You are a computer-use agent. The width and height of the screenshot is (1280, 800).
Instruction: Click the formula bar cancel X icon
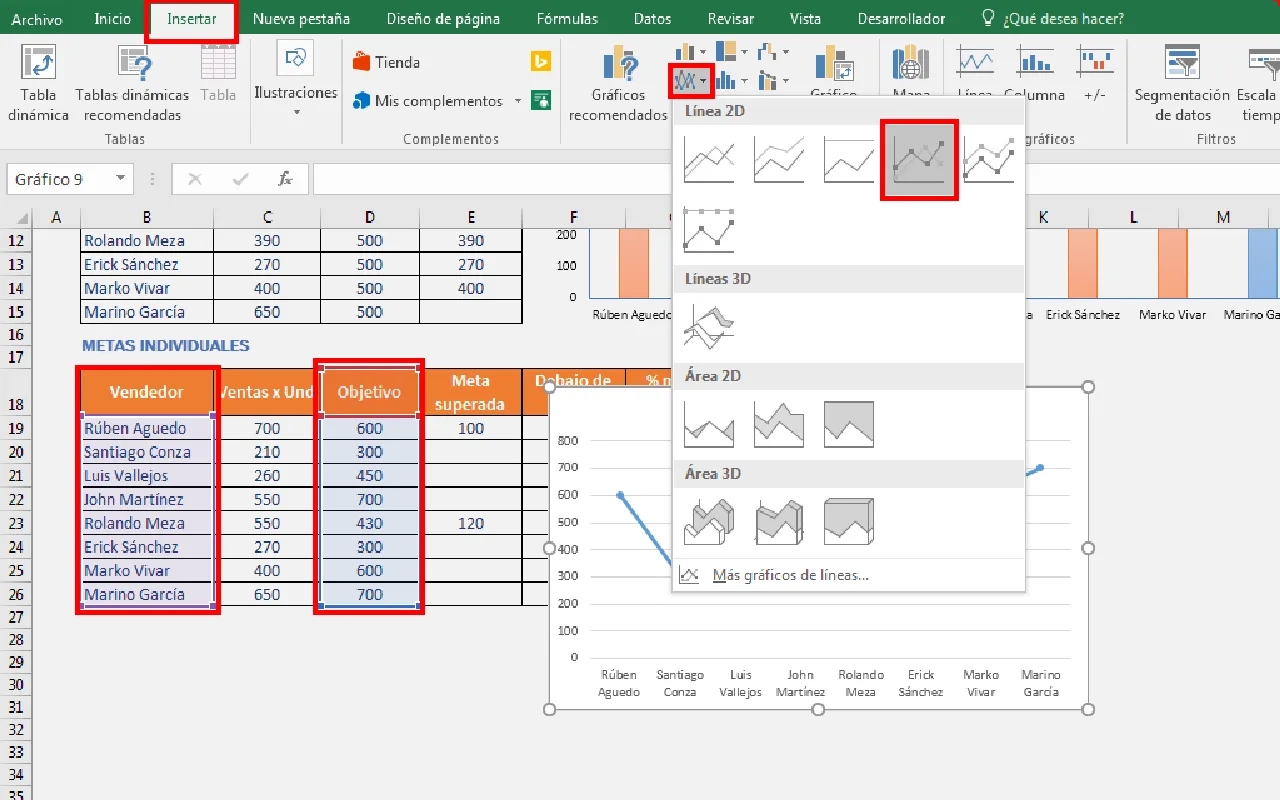[x=195, y=179]
